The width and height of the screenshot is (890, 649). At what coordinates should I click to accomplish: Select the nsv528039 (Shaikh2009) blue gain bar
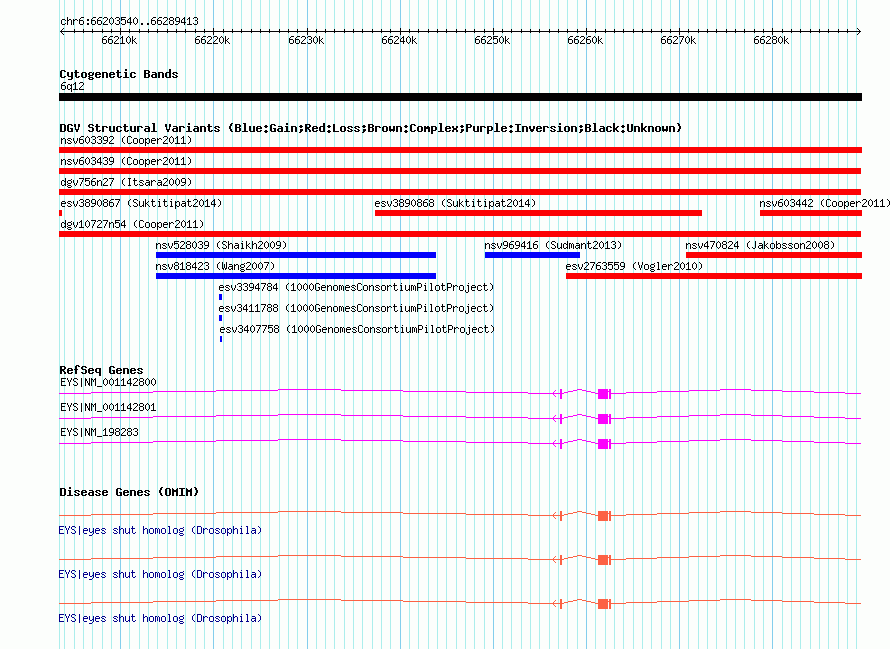296,255
